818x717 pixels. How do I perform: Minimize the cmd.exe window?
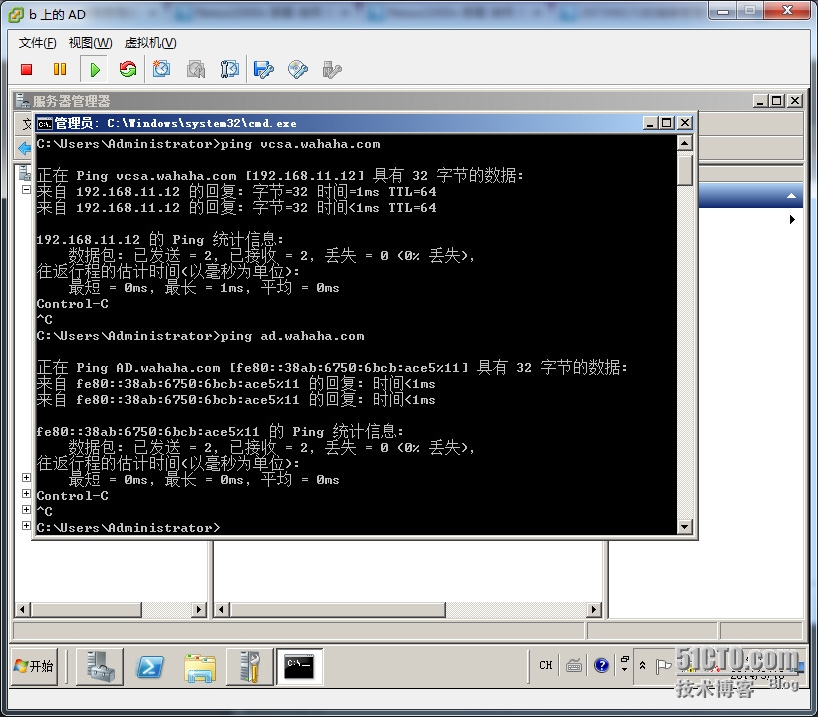tap(650, 123)
